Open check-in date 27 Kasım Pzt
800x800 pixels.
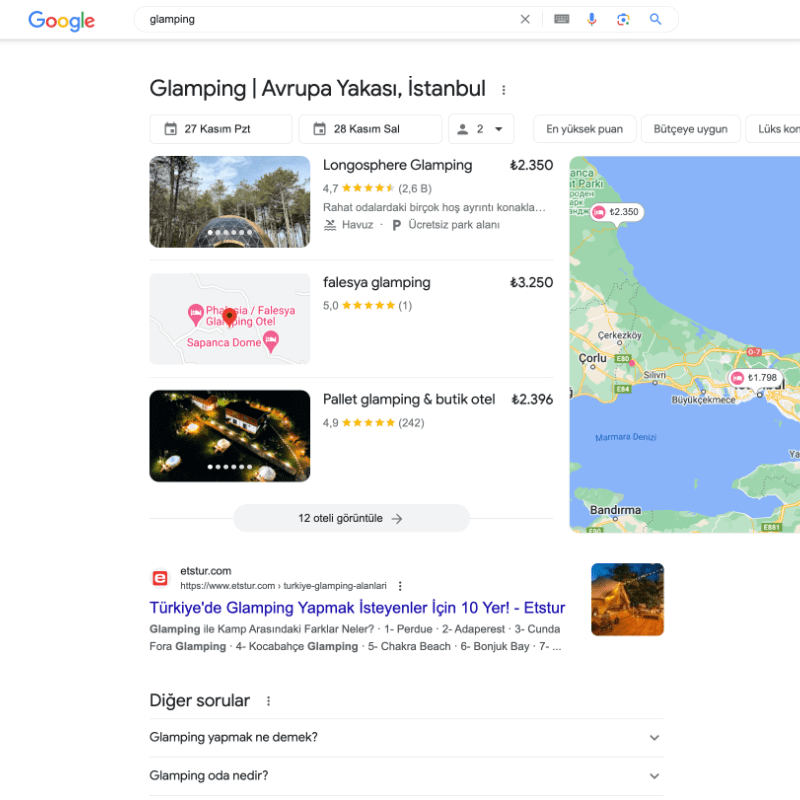pyautogui.click(x=220, y=129)
